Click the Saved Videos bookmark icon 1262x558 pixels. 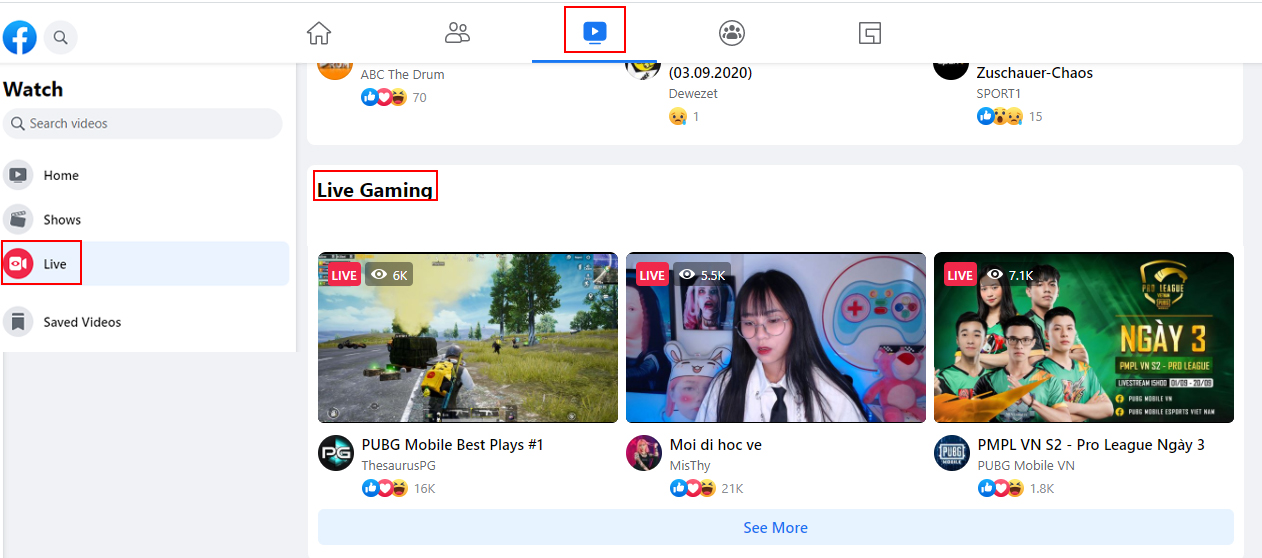click(18, 322)
